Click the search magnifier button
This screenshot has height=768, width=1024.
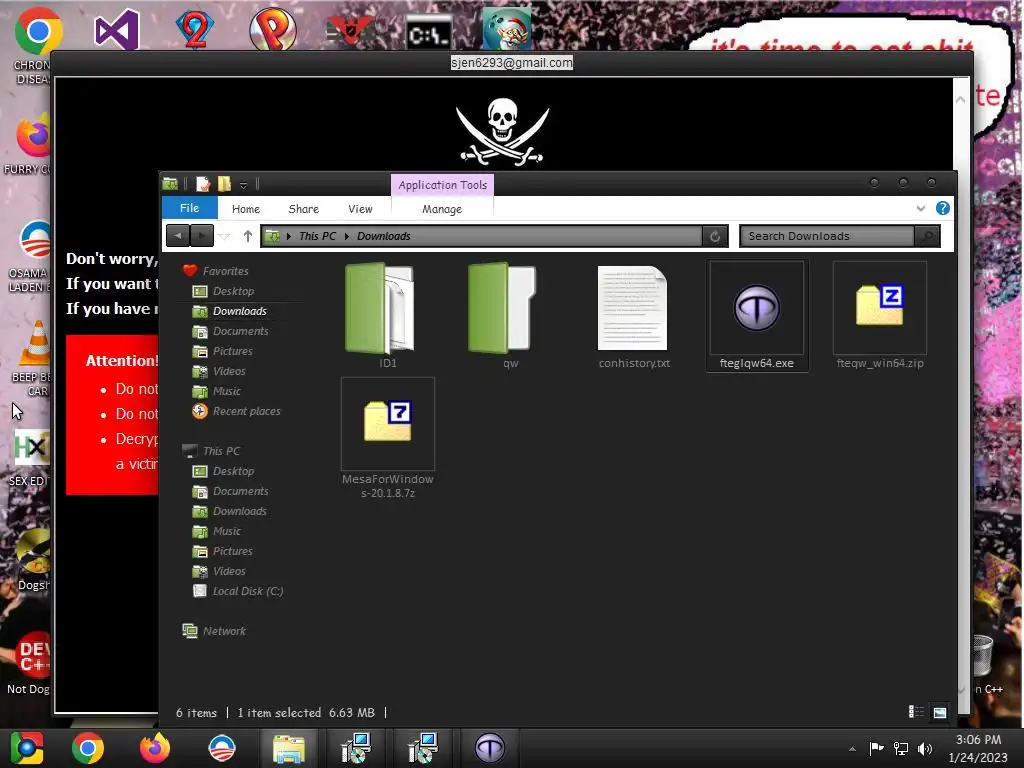pos(927,236)
